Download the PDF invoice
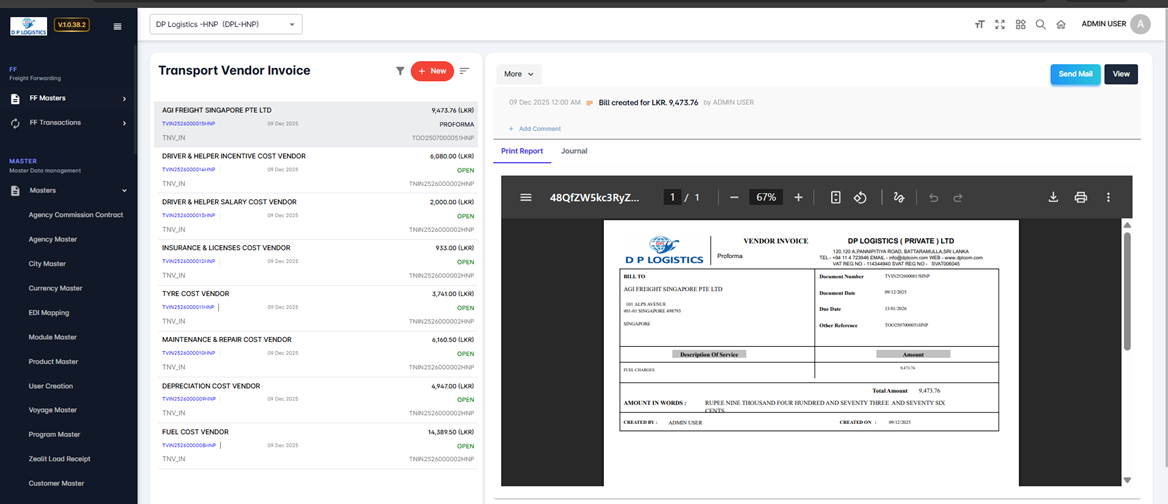Screen dimensions: 1168x504 1053,198
